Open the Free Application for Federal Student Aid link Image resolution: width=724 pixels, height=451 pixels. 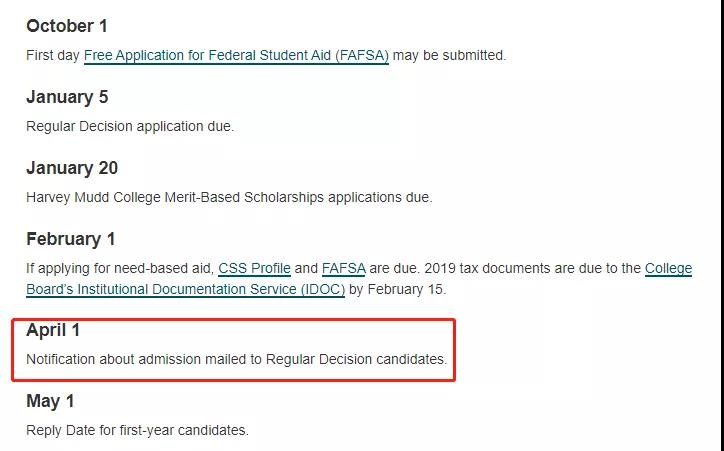(x=236, y=55)
